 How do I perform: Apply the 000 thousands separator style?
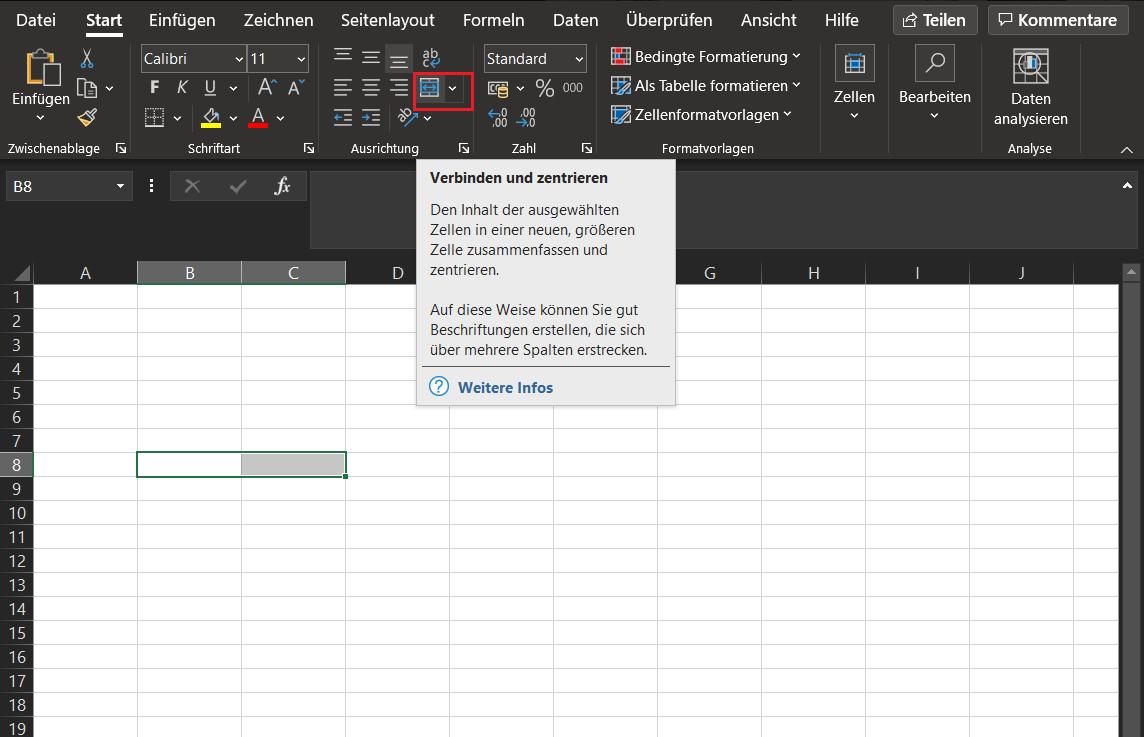coord(573,88)
